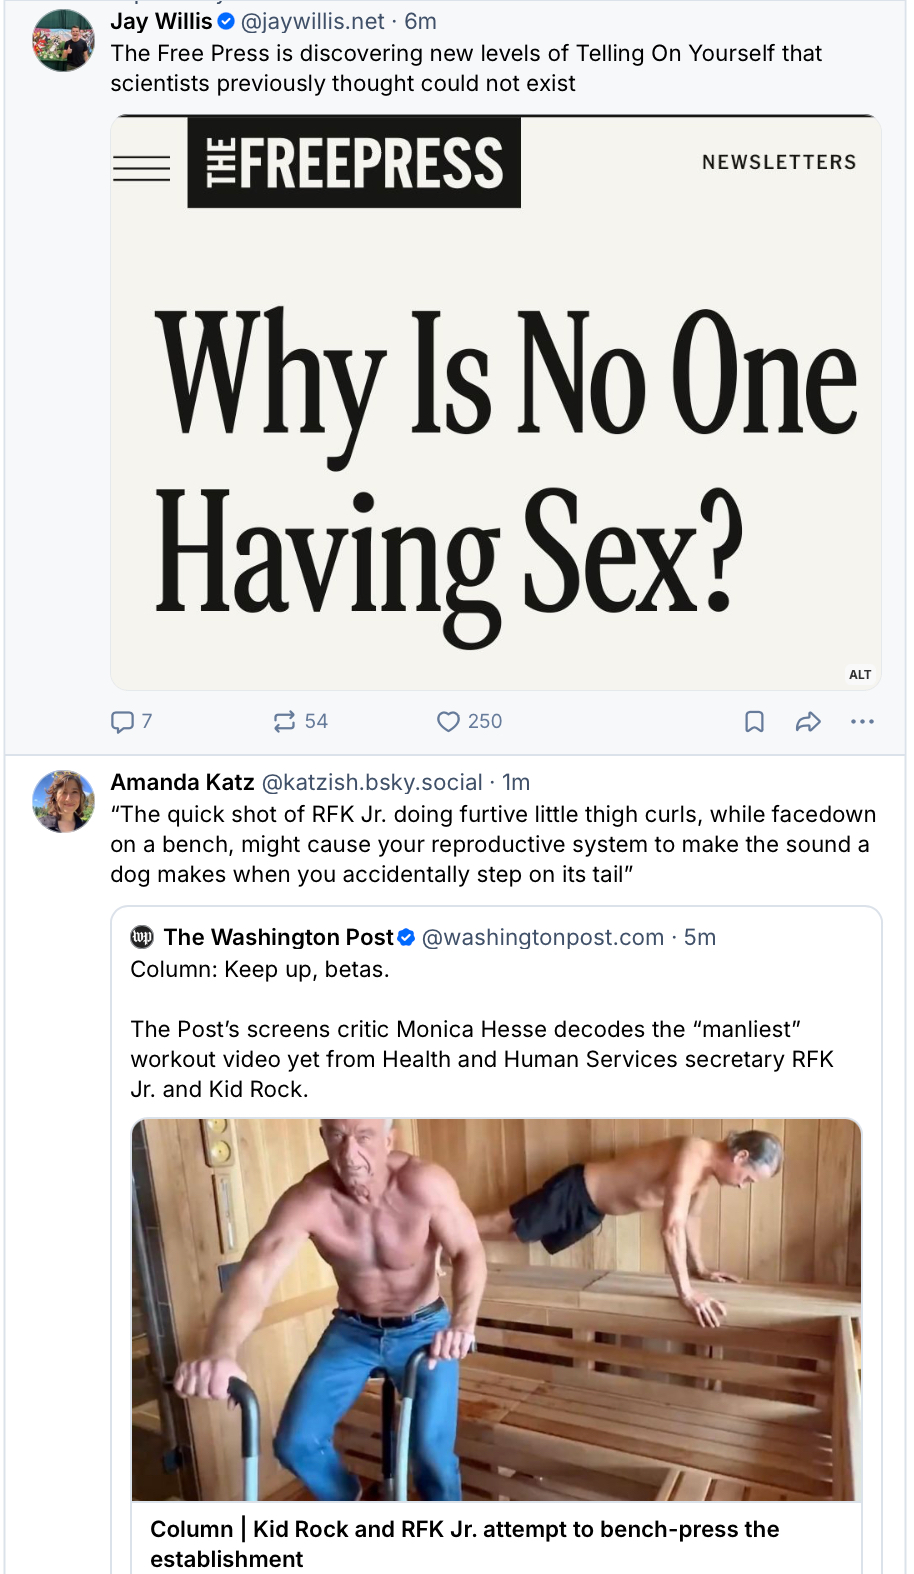914x1574 pixels.
Task: Open Jay Willis's profile avatar
Action: coord(64,41)
